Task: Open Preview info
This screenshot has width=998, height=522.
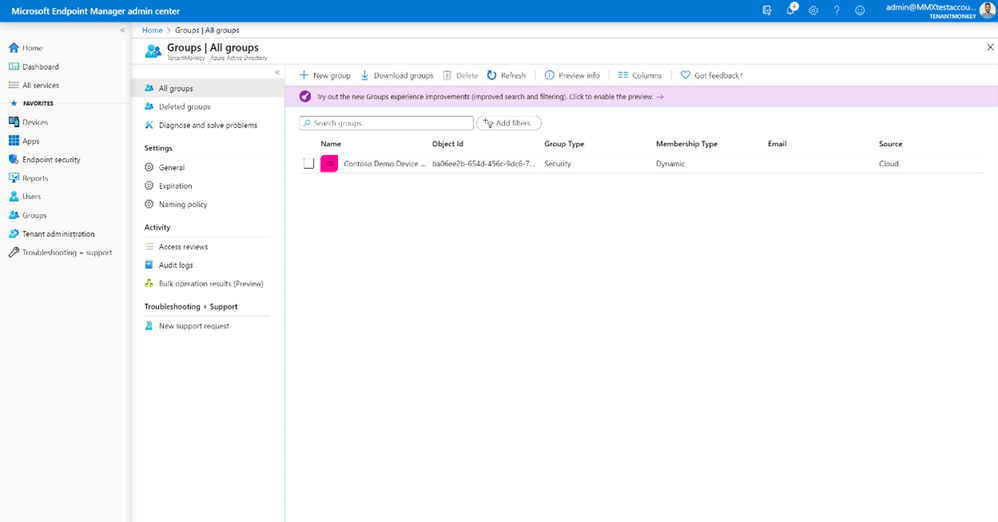Action: tap(572, 75)
